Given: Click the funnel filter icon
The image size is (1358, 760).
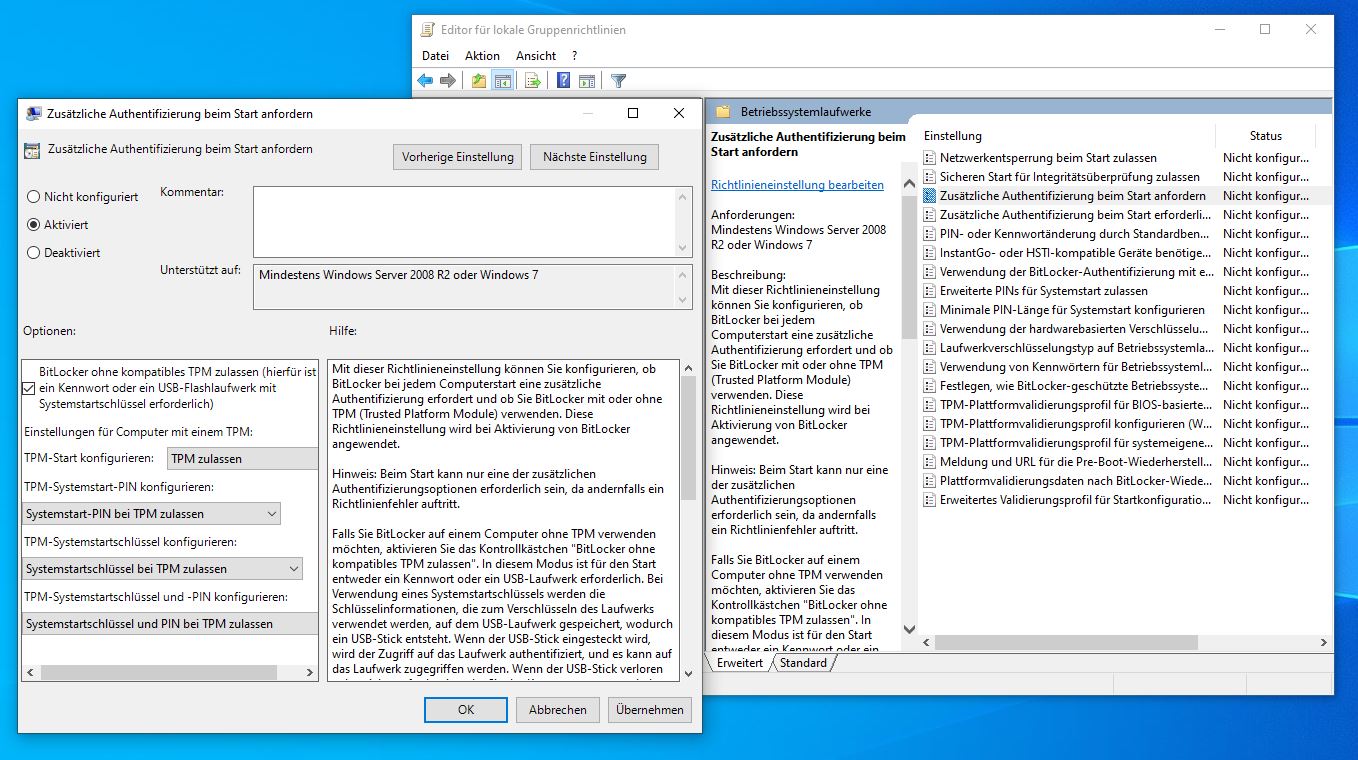Looking at the screenshot, I should coord(618,81).
